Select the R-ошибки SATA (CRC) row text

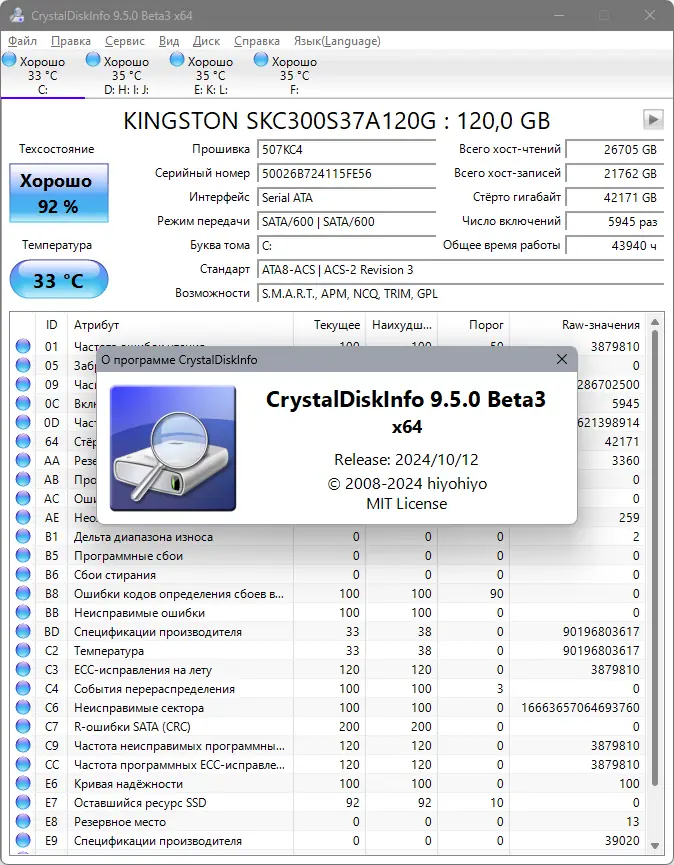pyautogui.click(x=132, y=727)
